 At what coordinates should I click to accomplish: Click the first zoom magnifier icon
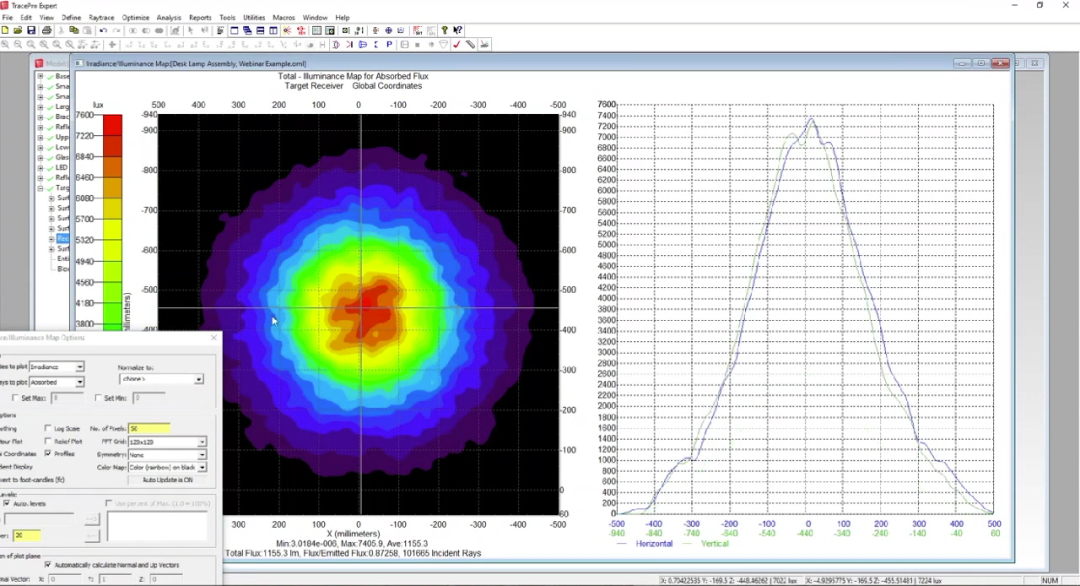click(x=5, y=44)
